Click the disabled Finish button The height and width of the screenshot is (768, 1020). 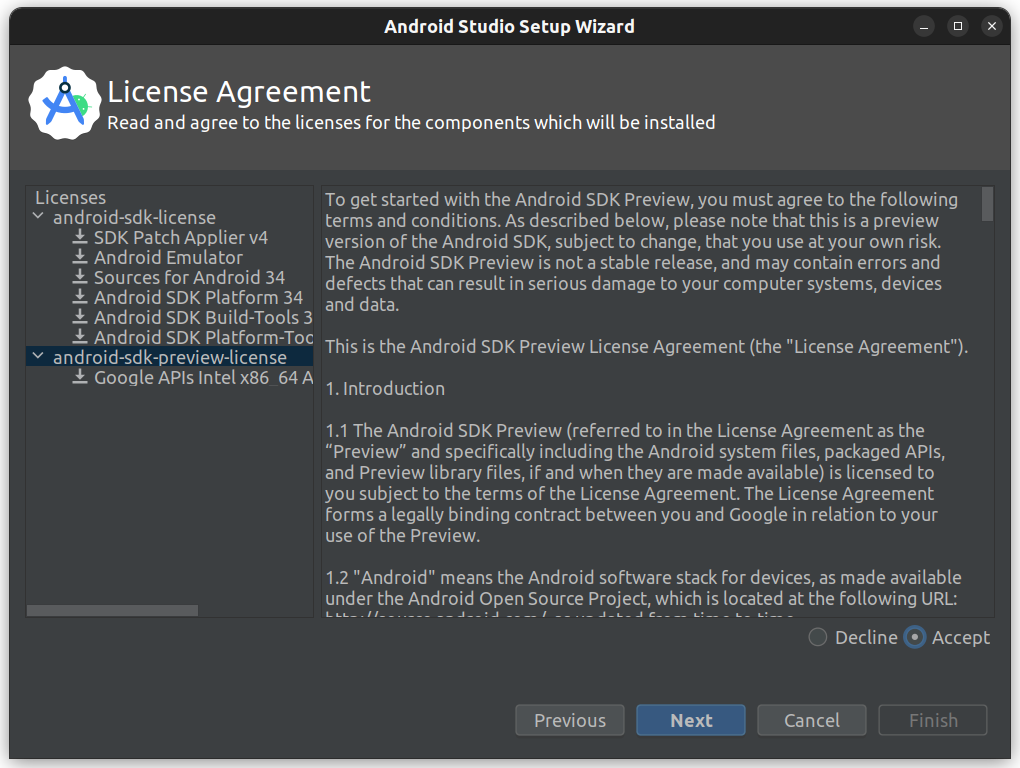(x=933, y=720)
